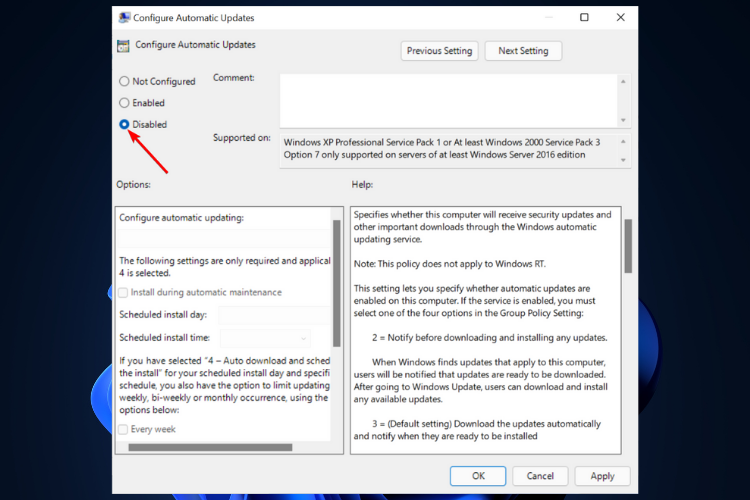Go to Next Setting
The width and height of the screenshot is (750, 500).
pyautogui.click(x=523, y=51)
